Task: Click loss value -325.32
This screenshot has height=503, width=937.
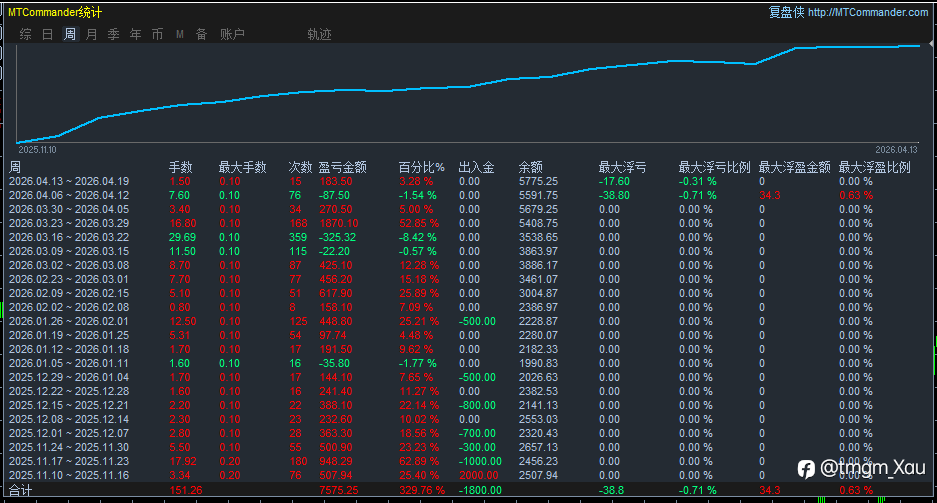Action: [x=338, y=237]
